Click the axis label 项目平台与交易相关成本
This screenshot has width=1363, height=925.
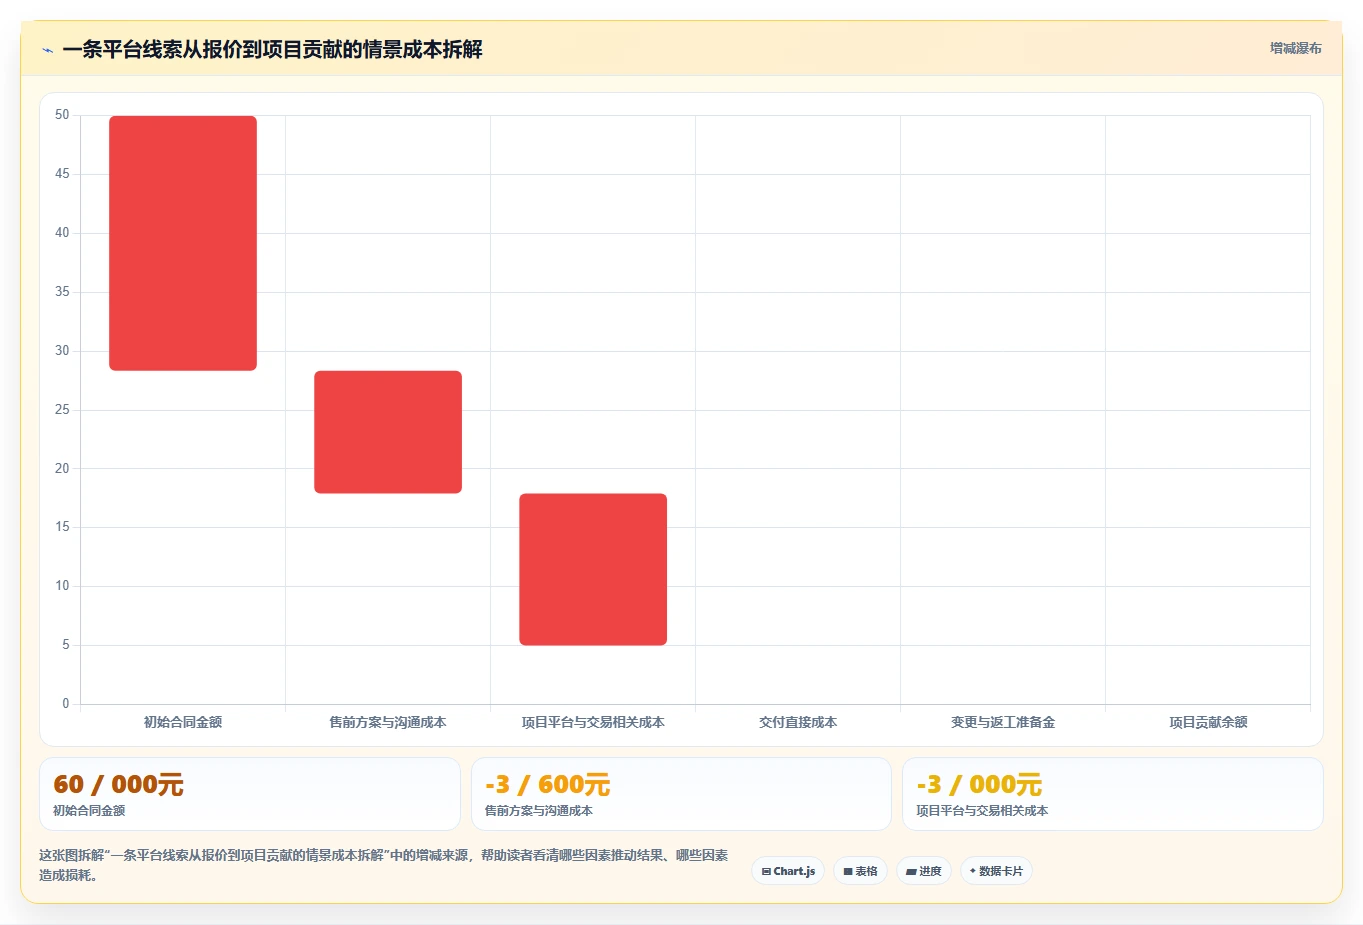pyautogui.click(x=593, y=722)
